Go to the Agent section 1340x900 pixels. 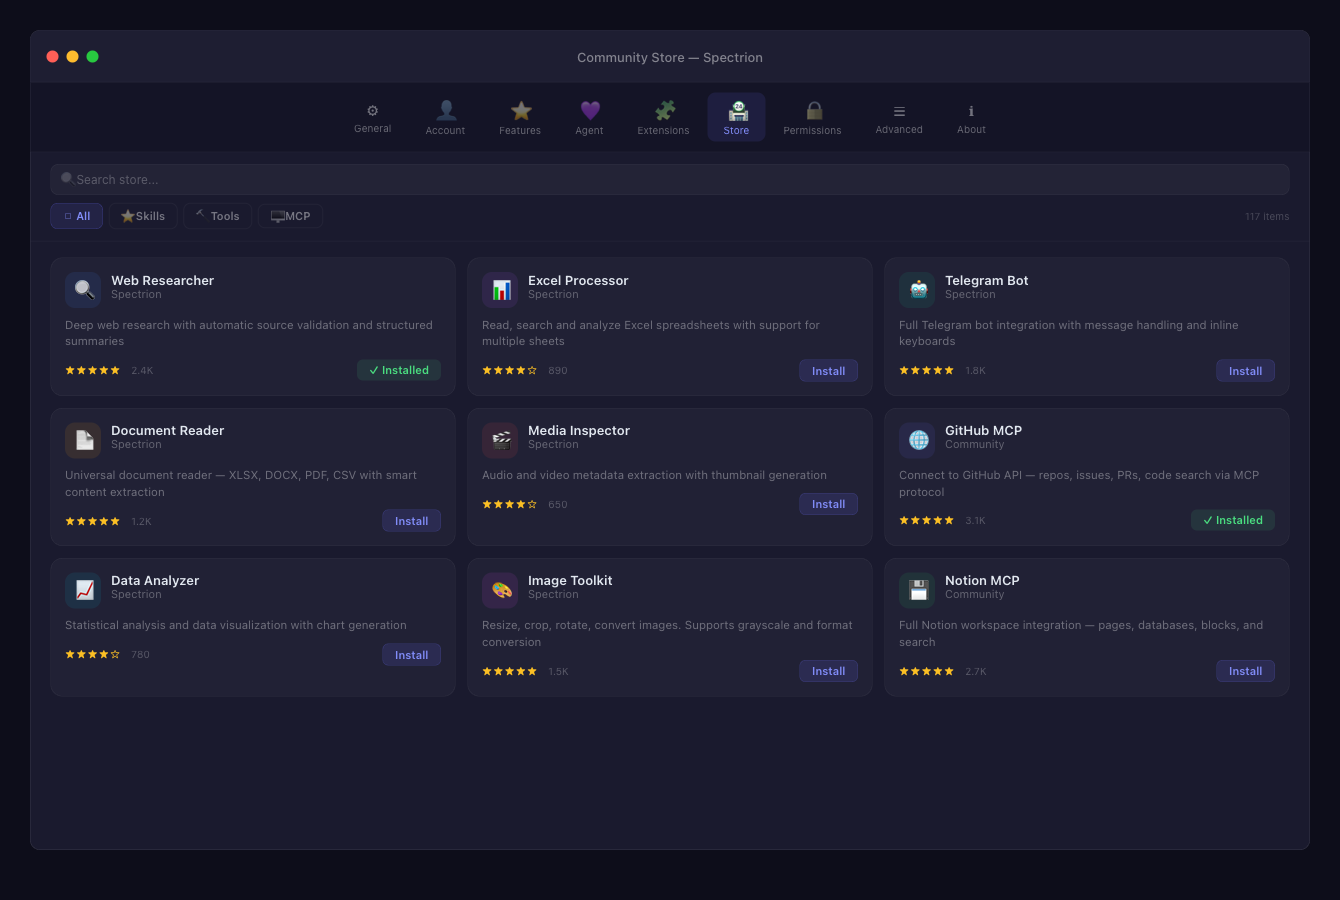click(589, 117)
